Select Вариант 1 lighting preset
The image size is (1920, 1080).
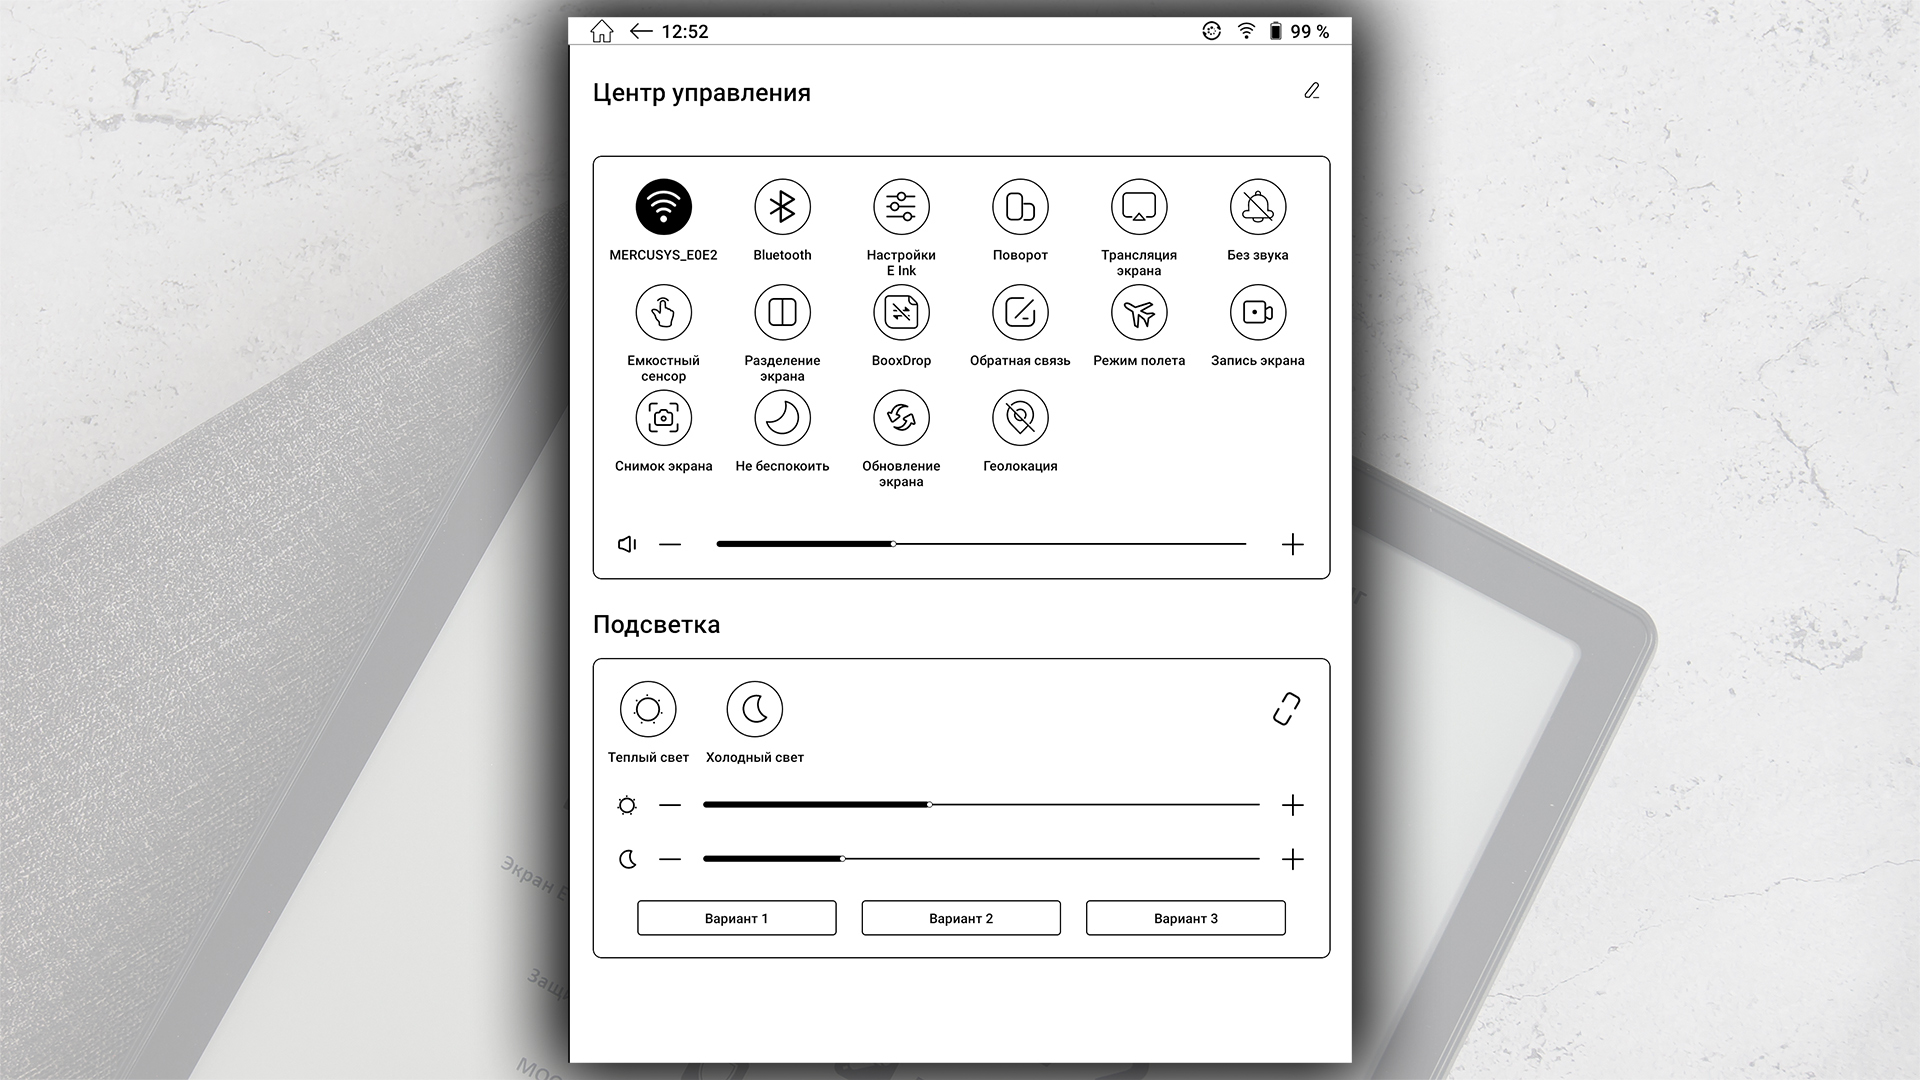pos(736,918)
